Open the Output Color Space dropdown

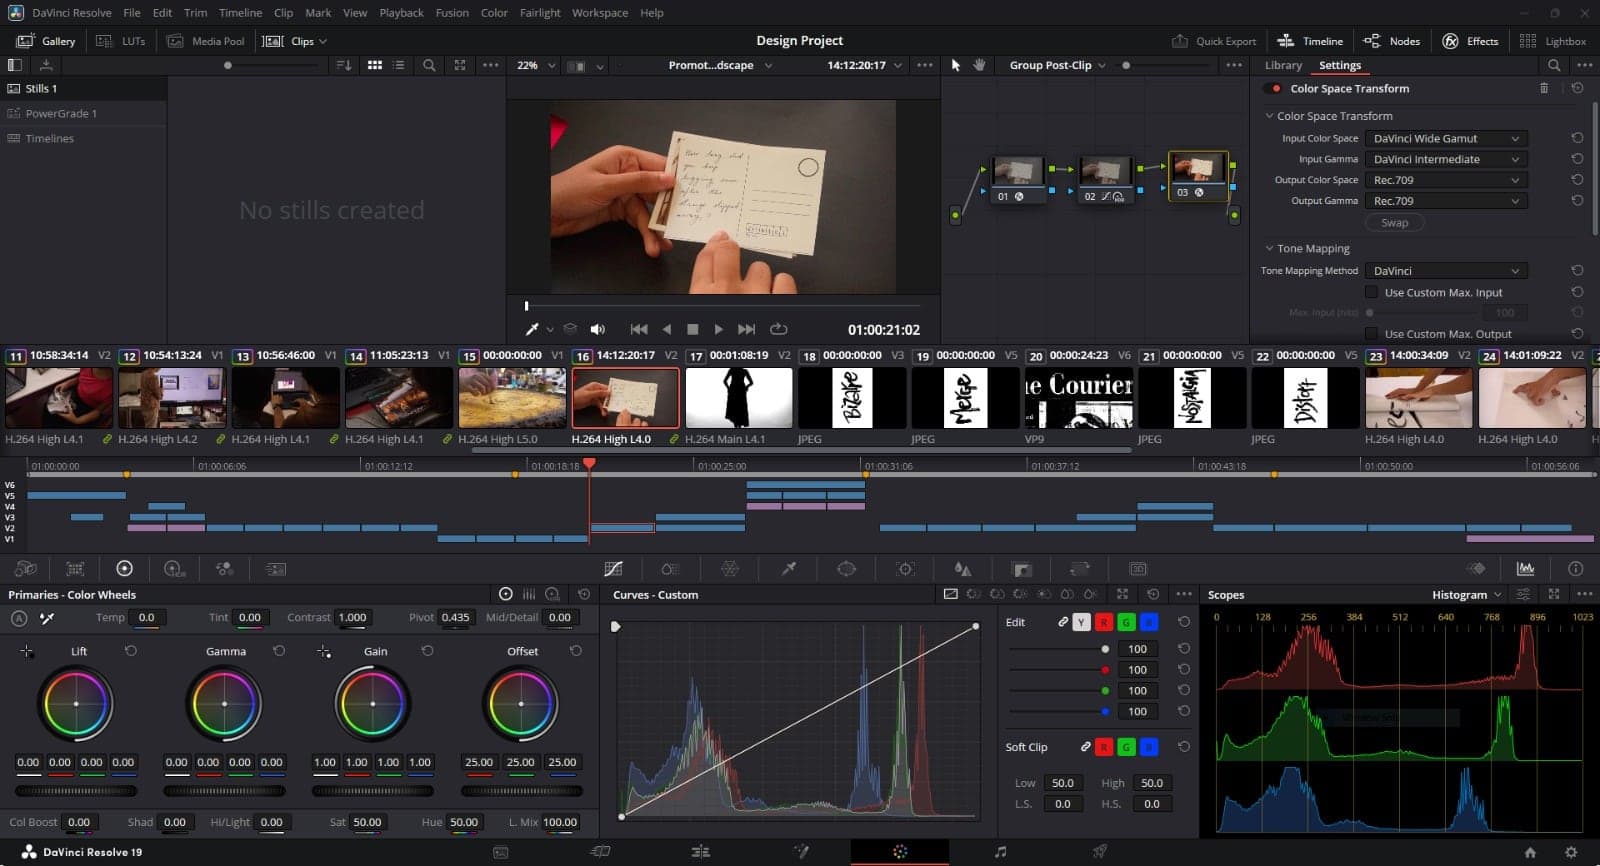click(x=1445, y=180)
